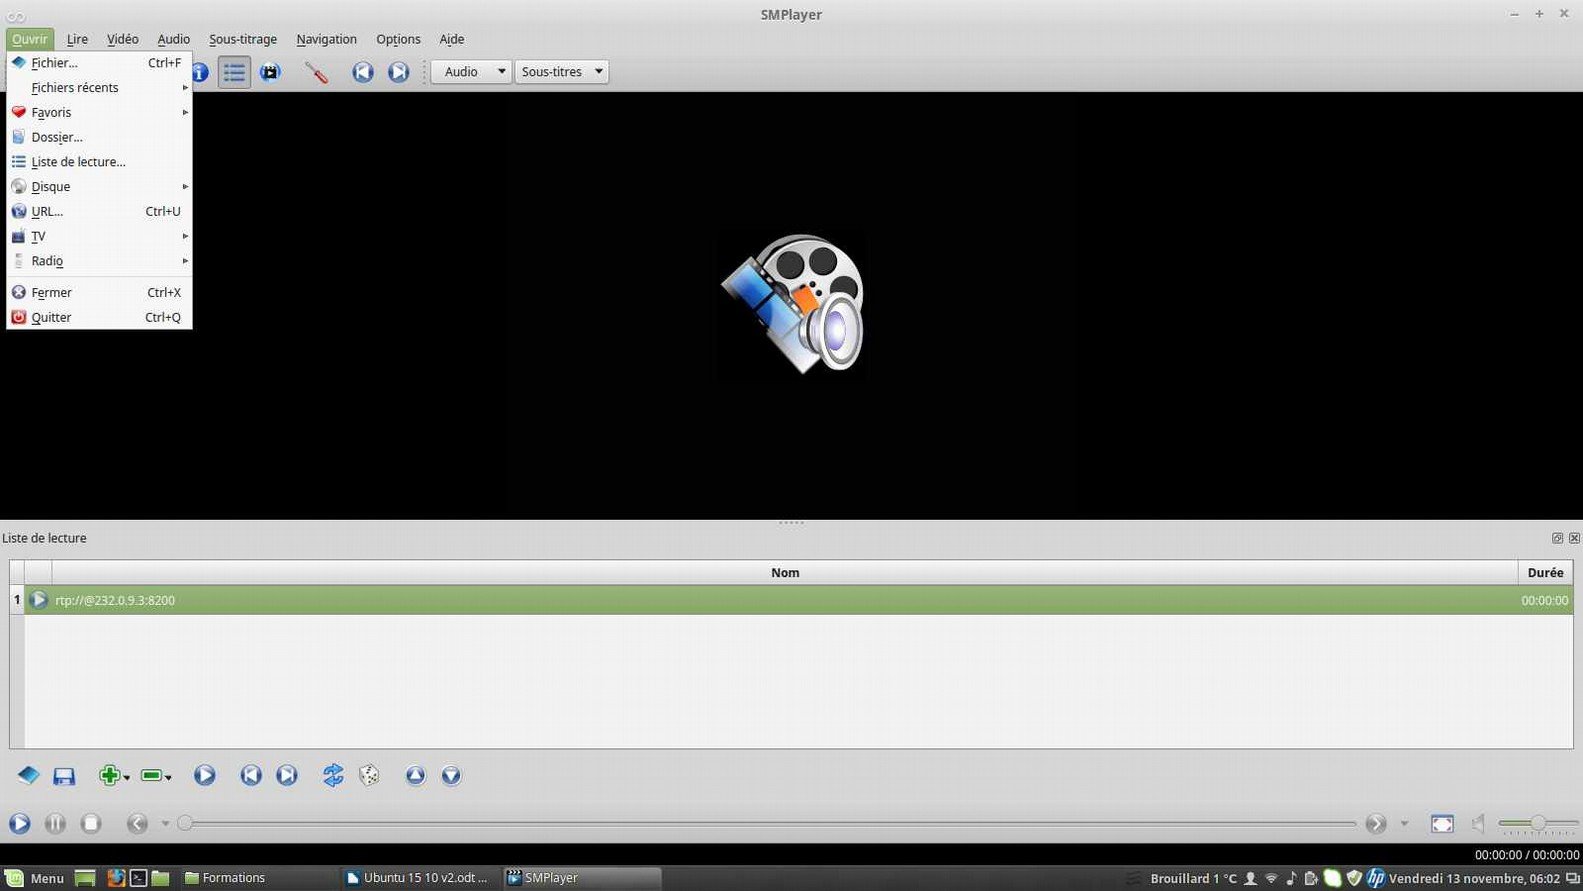Screen dimensions: 1583x891
Task: Select the rtp://@232.0.9.3:8200 playlist entry
Action: pyautogui.click(x=115, y=600)
